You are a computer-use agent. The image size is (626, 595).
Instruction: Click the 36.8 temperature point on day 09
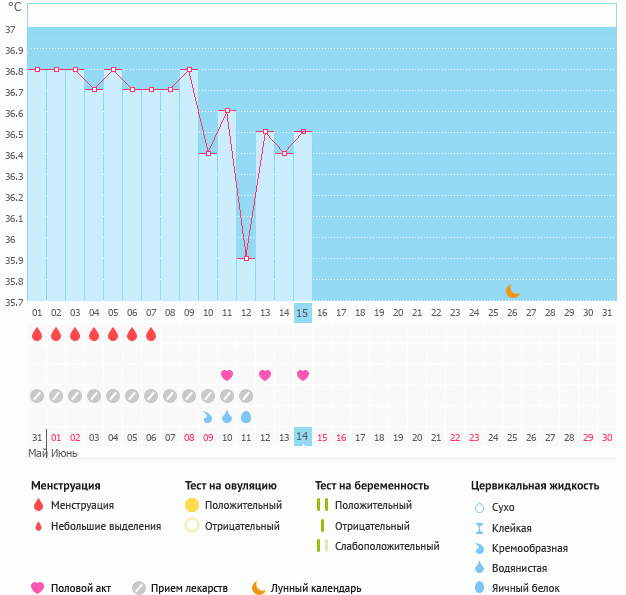tap(189, 70)
